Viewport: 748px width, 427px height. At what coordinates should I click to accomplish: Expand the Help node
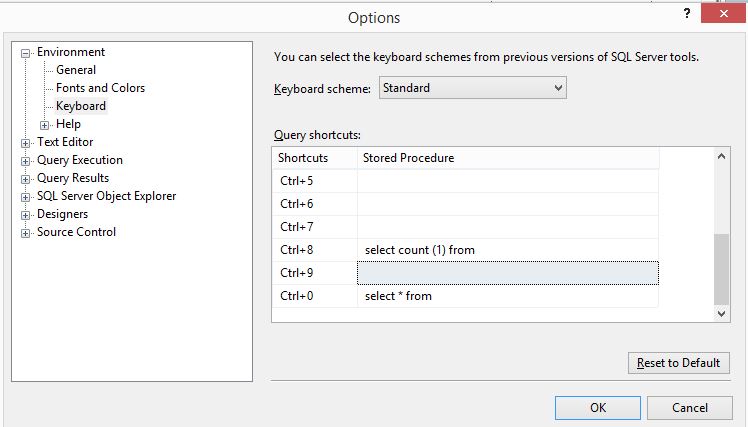(44, 125)
